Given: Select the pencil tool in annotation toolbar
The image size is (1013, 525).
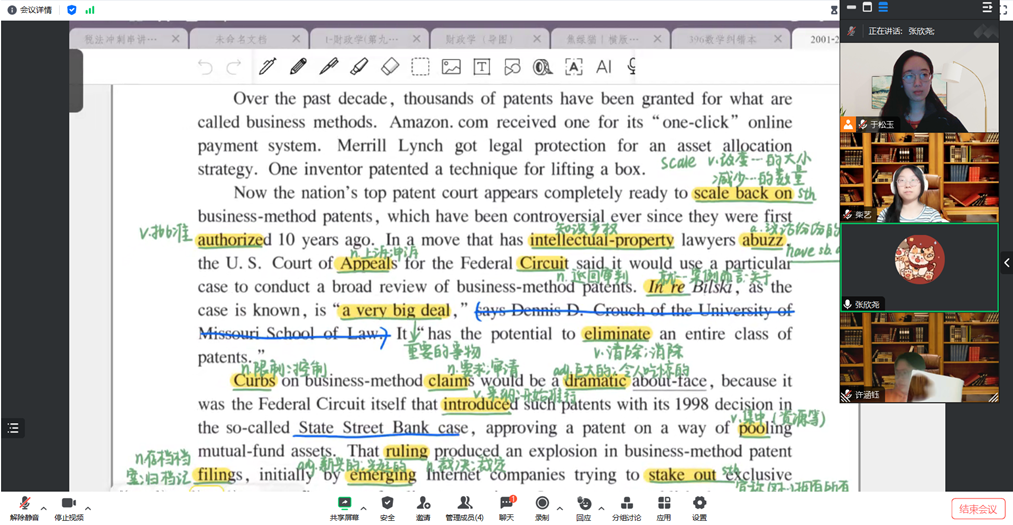Looking at the screenshot, I should 298,67.
